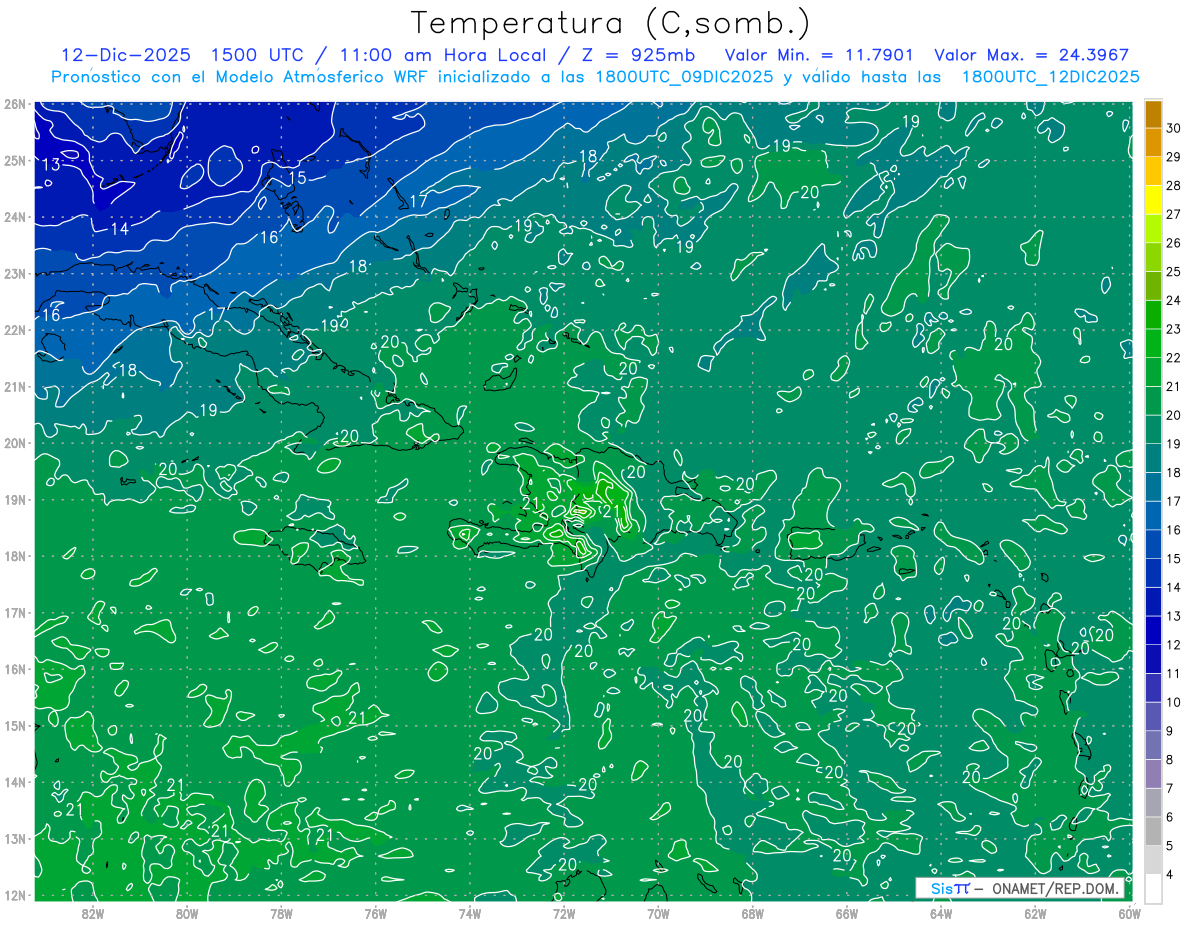The width and height of the screenshot is (1200, 927).
Task: Click the color bar label '11'
Action: [x=1174, y=674]
